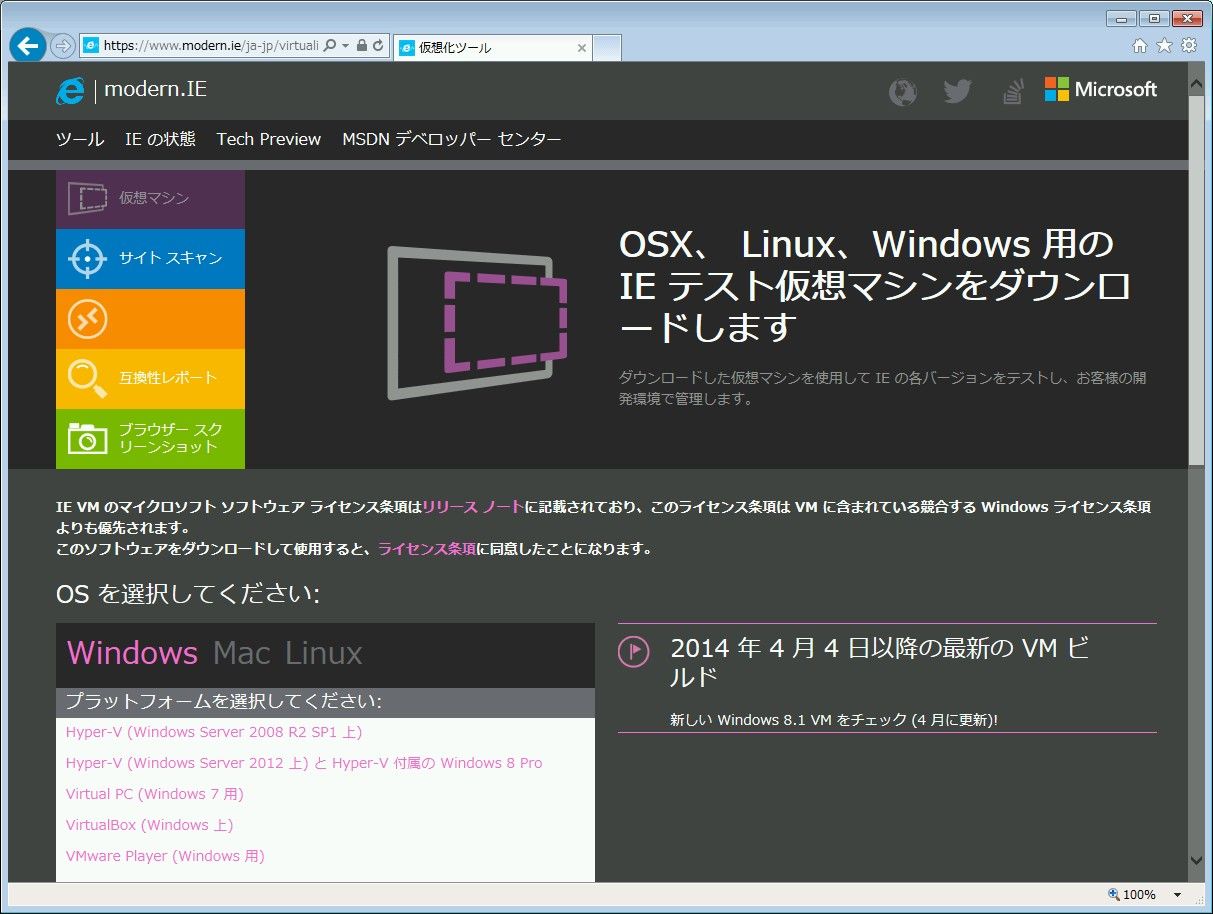
Task: Click the Microsoft logo
Action: [x=1101, y=89]
